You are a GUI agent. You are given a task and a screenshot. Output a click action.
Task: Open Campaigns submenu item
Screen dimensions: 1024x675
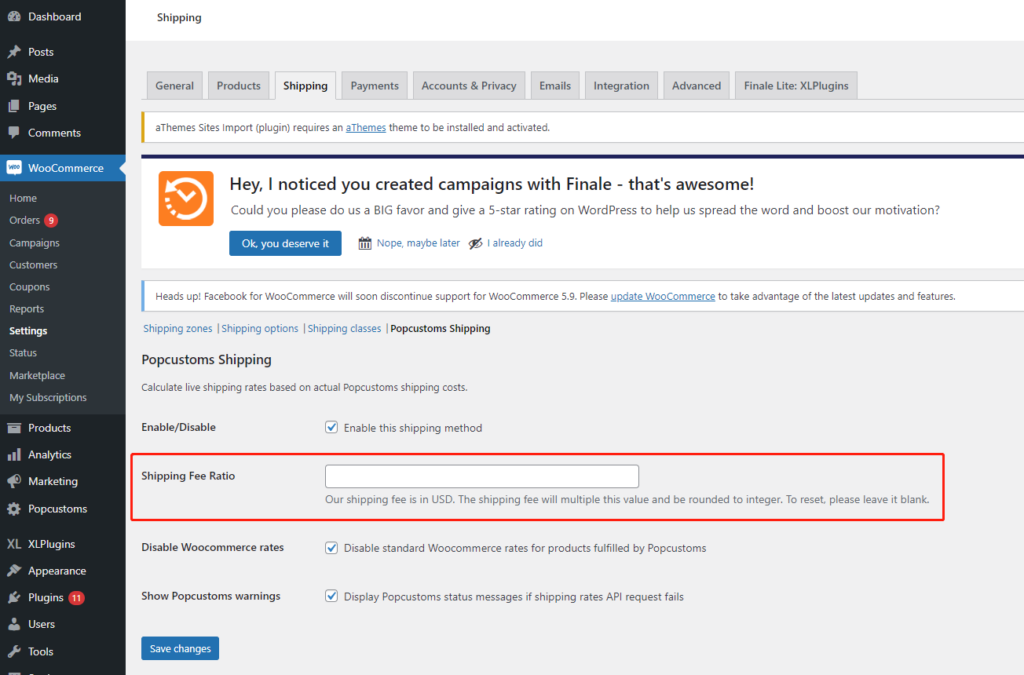(x=34, y=243)
